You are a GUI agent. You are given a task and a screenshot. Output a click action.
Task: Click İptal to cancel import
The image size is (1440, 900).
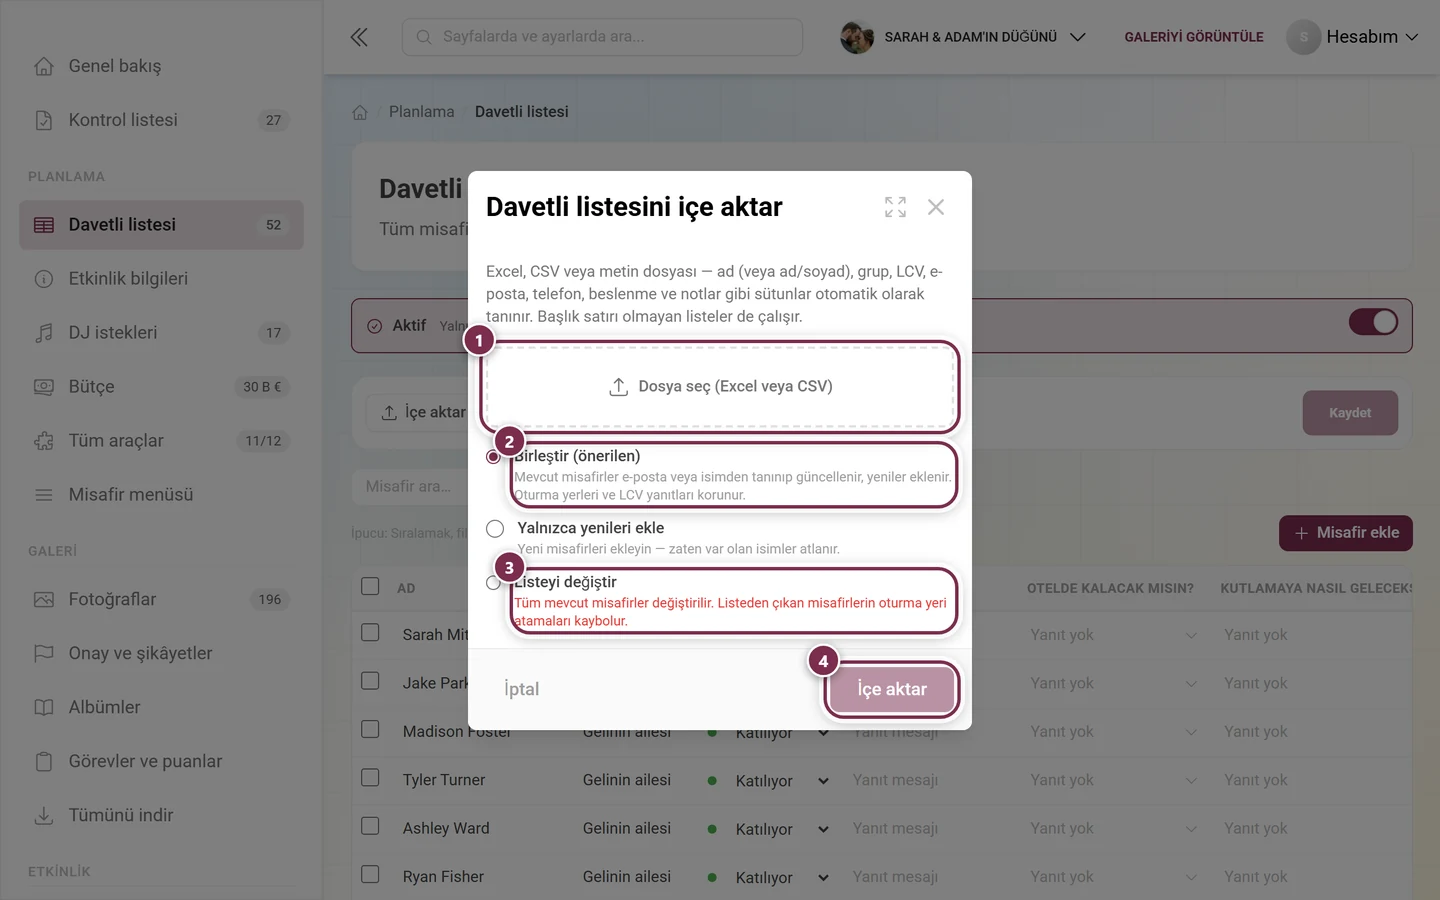click(521, 689)
